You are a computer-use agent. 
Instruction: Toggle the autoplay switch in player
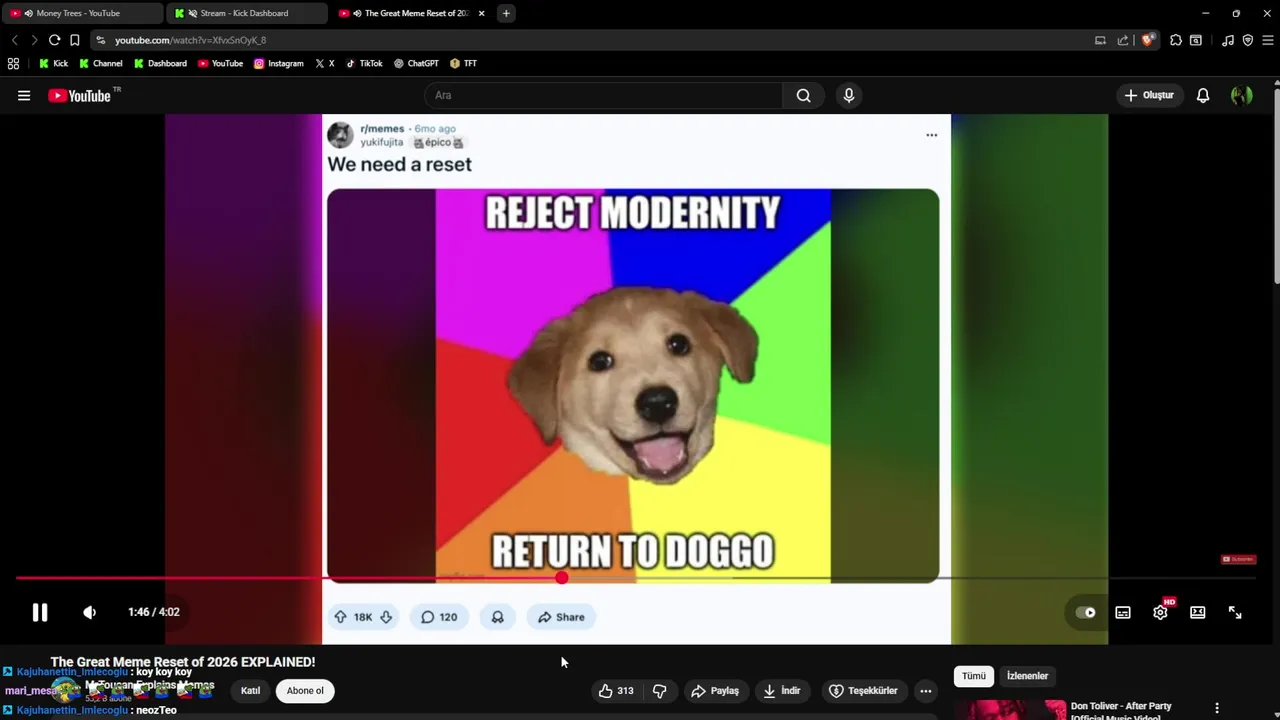pyautogui.click(x=1086, y=612)
